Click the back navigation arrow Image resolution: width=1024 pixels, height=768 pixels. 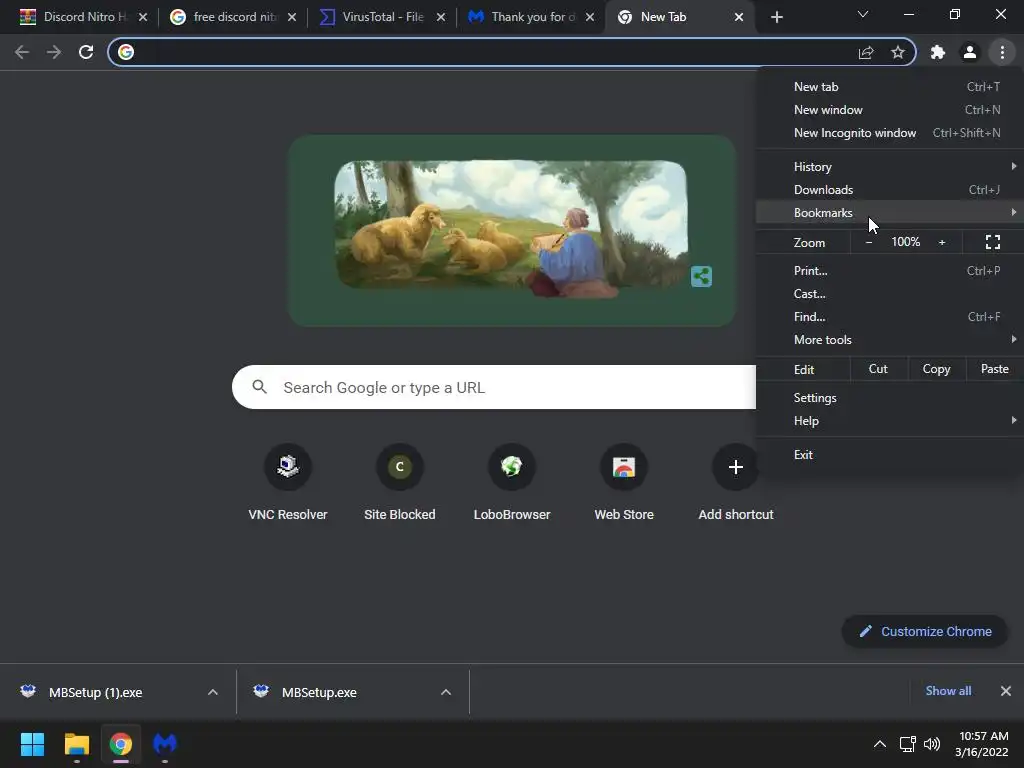coord(22,52)
